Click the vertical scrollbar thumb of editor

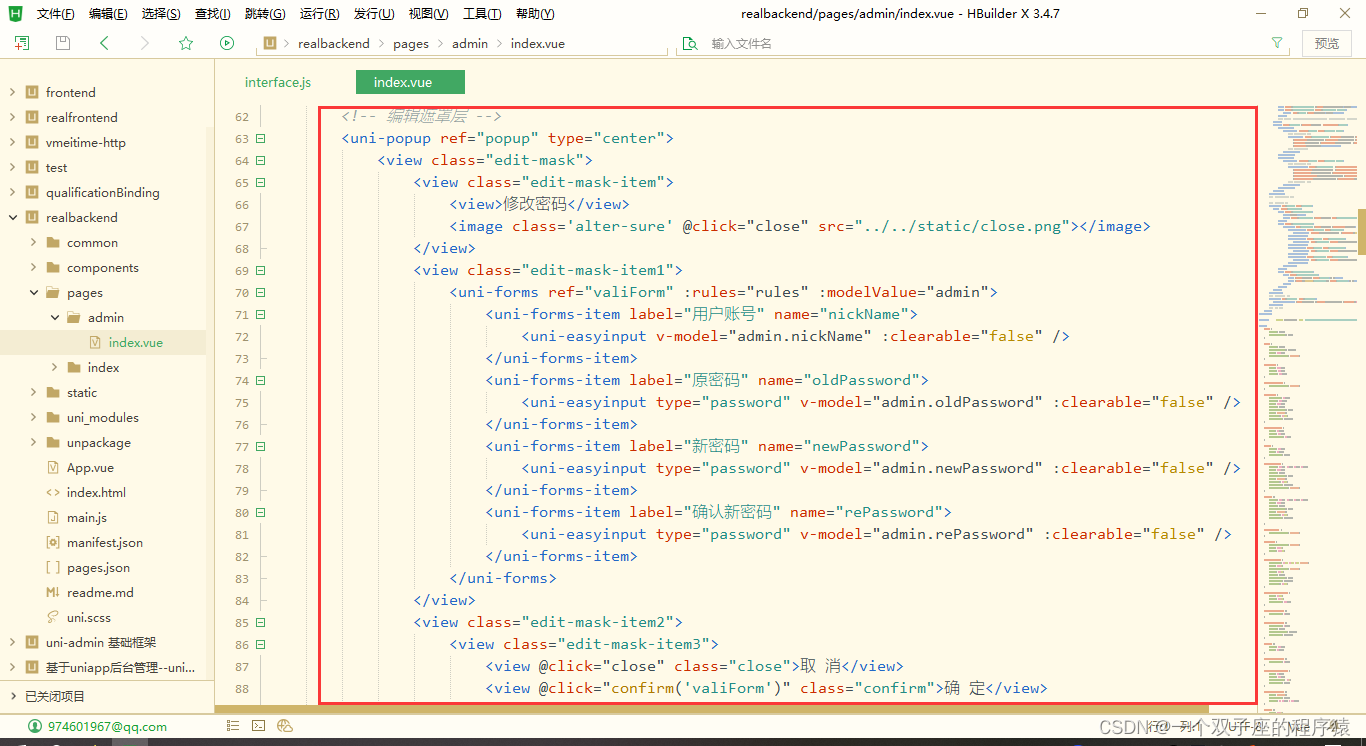click(x=1361, y=232)
